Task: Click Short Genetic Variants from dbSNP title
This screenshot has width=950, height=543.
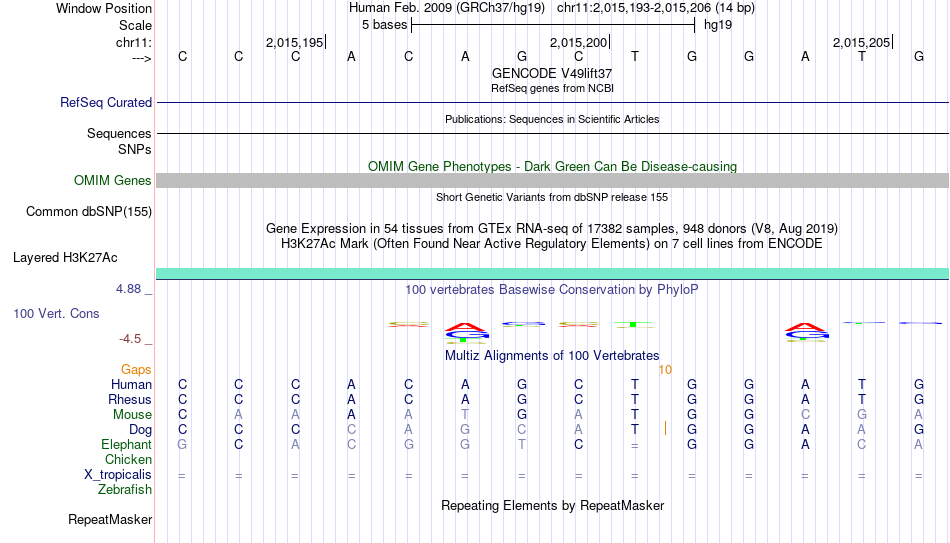Action: pos(552,197)
